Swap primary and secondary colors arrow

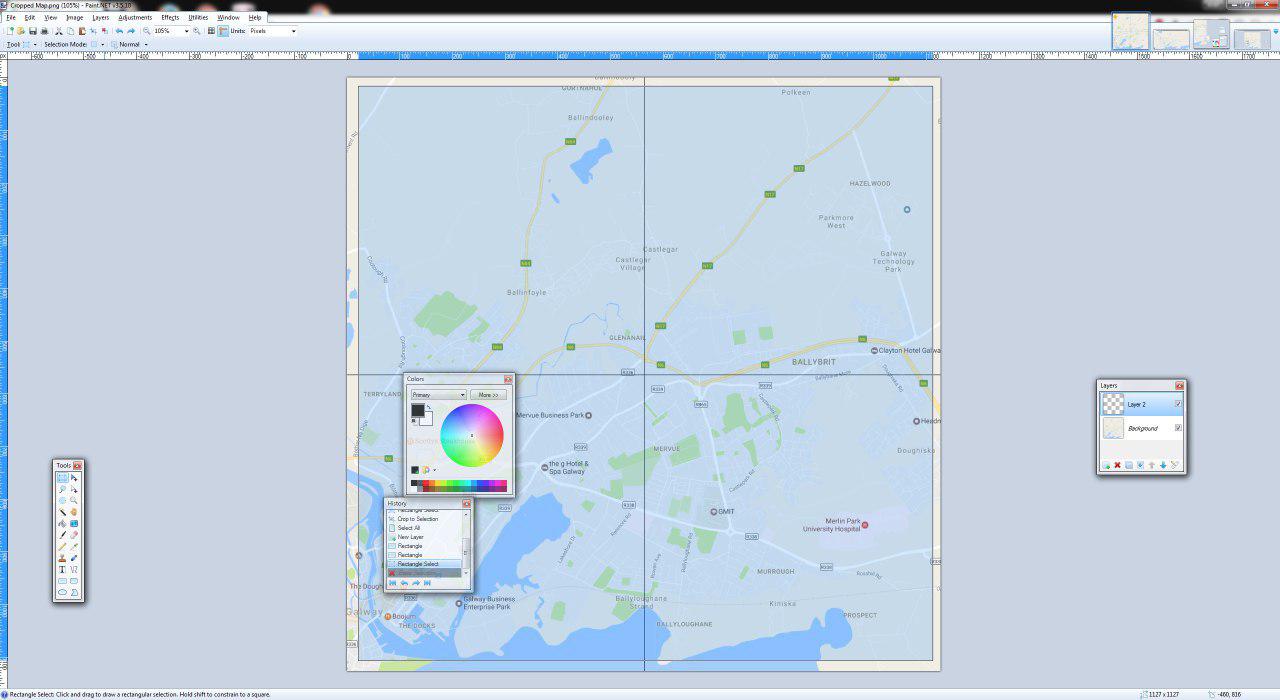(429, 407)
